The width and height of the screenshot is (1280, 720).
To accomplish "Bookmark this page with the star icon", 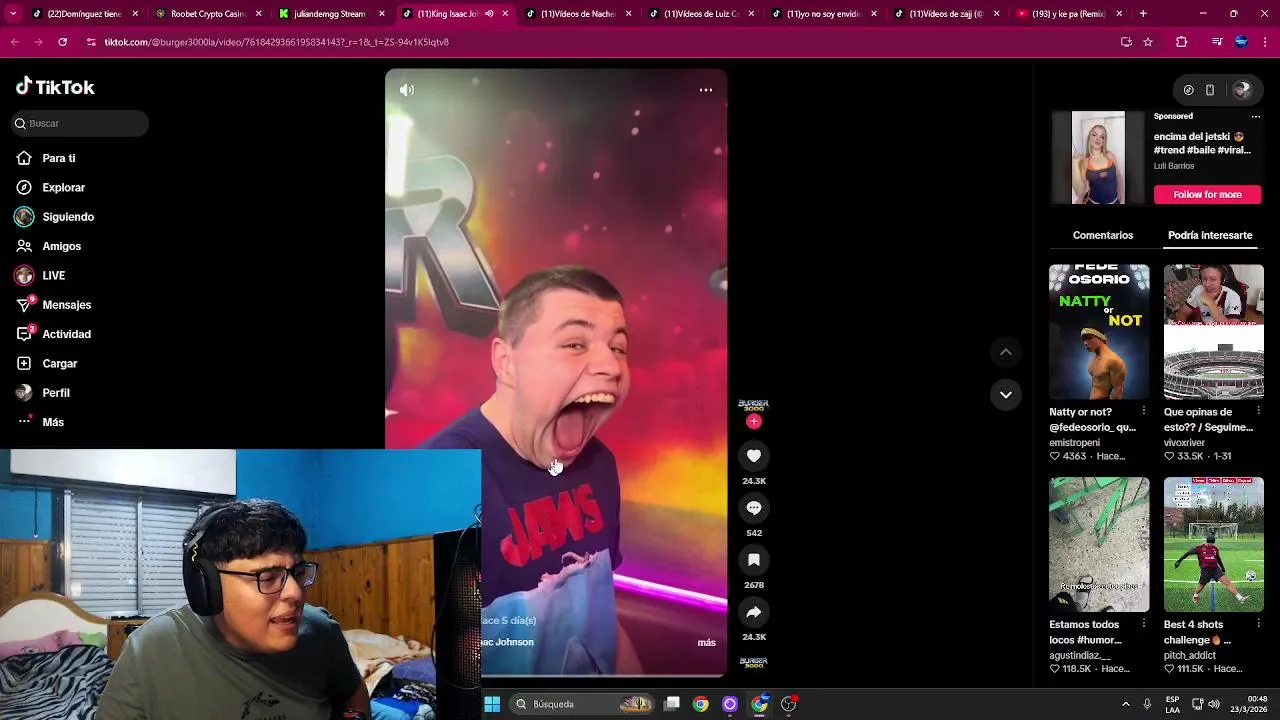I will click(x=1148, y=42).
